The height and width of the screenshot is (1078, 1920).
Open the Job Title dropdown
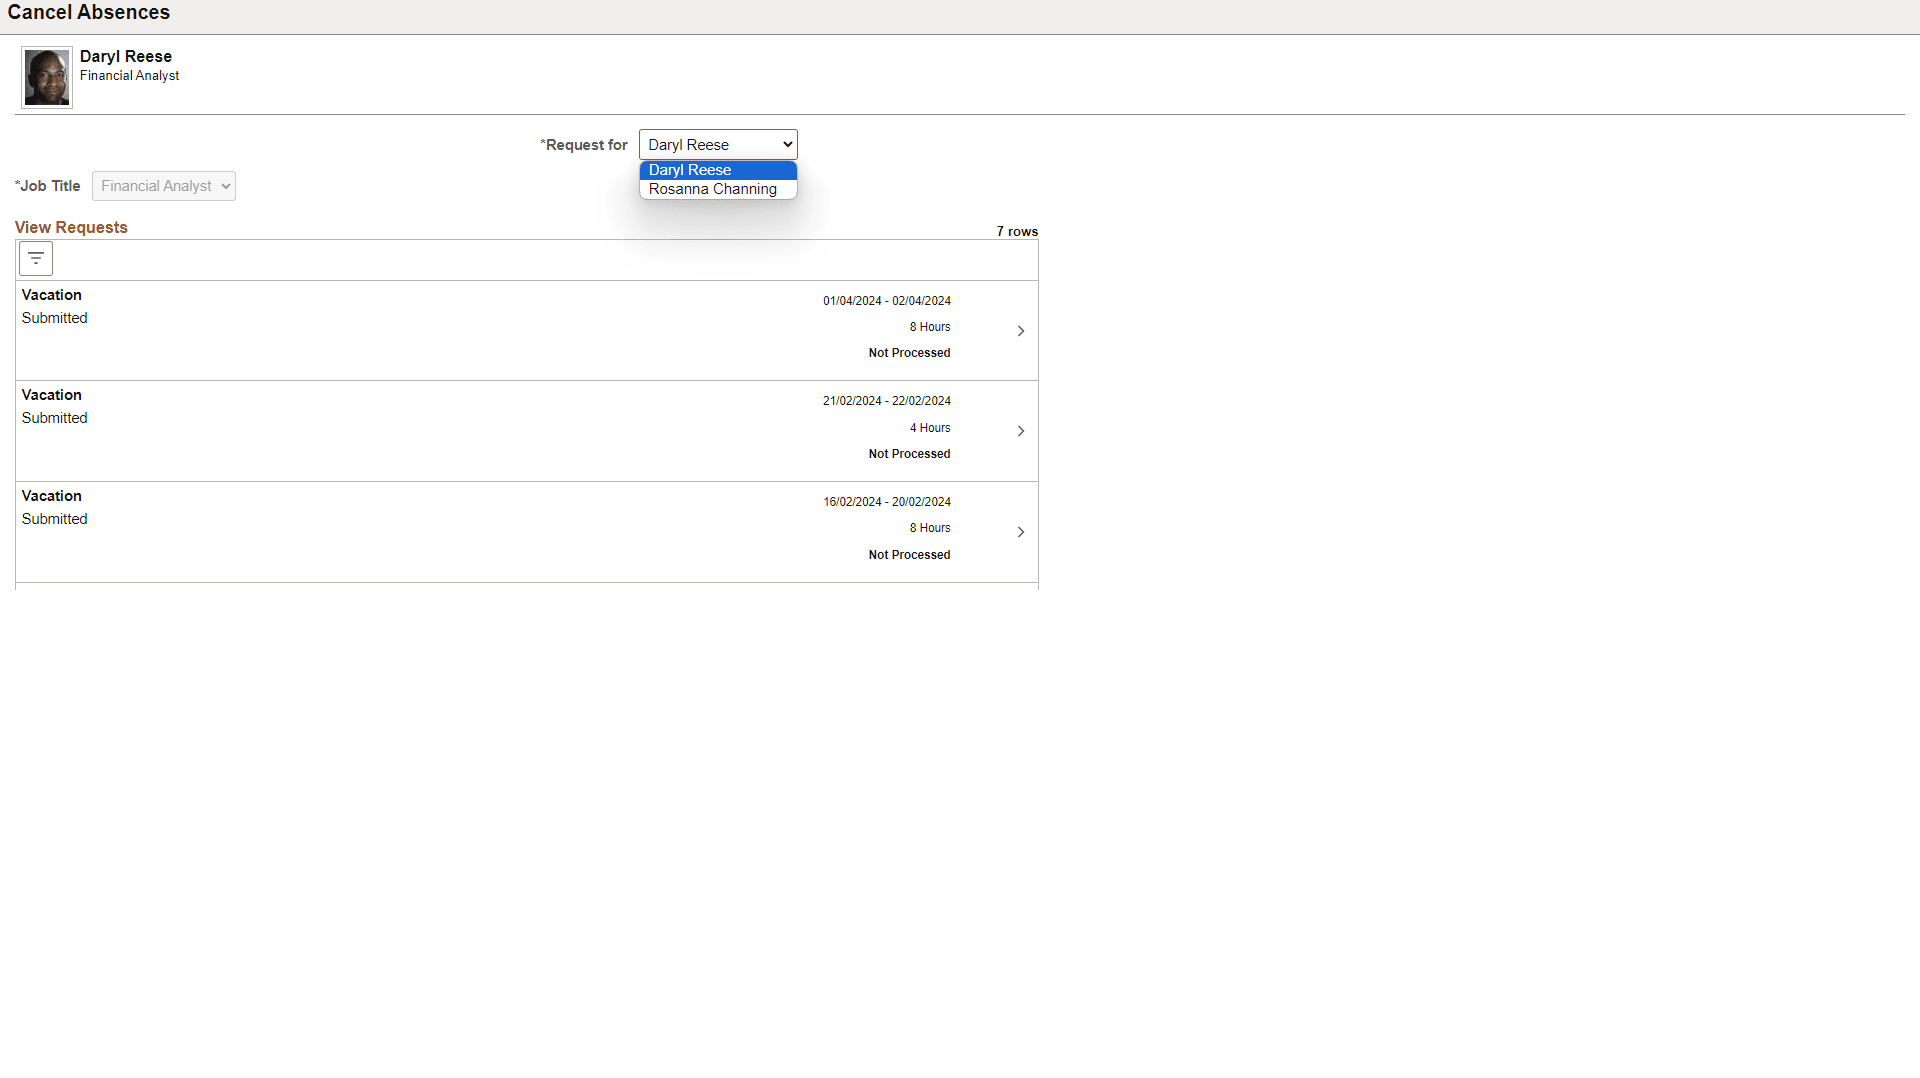point(163,185)
